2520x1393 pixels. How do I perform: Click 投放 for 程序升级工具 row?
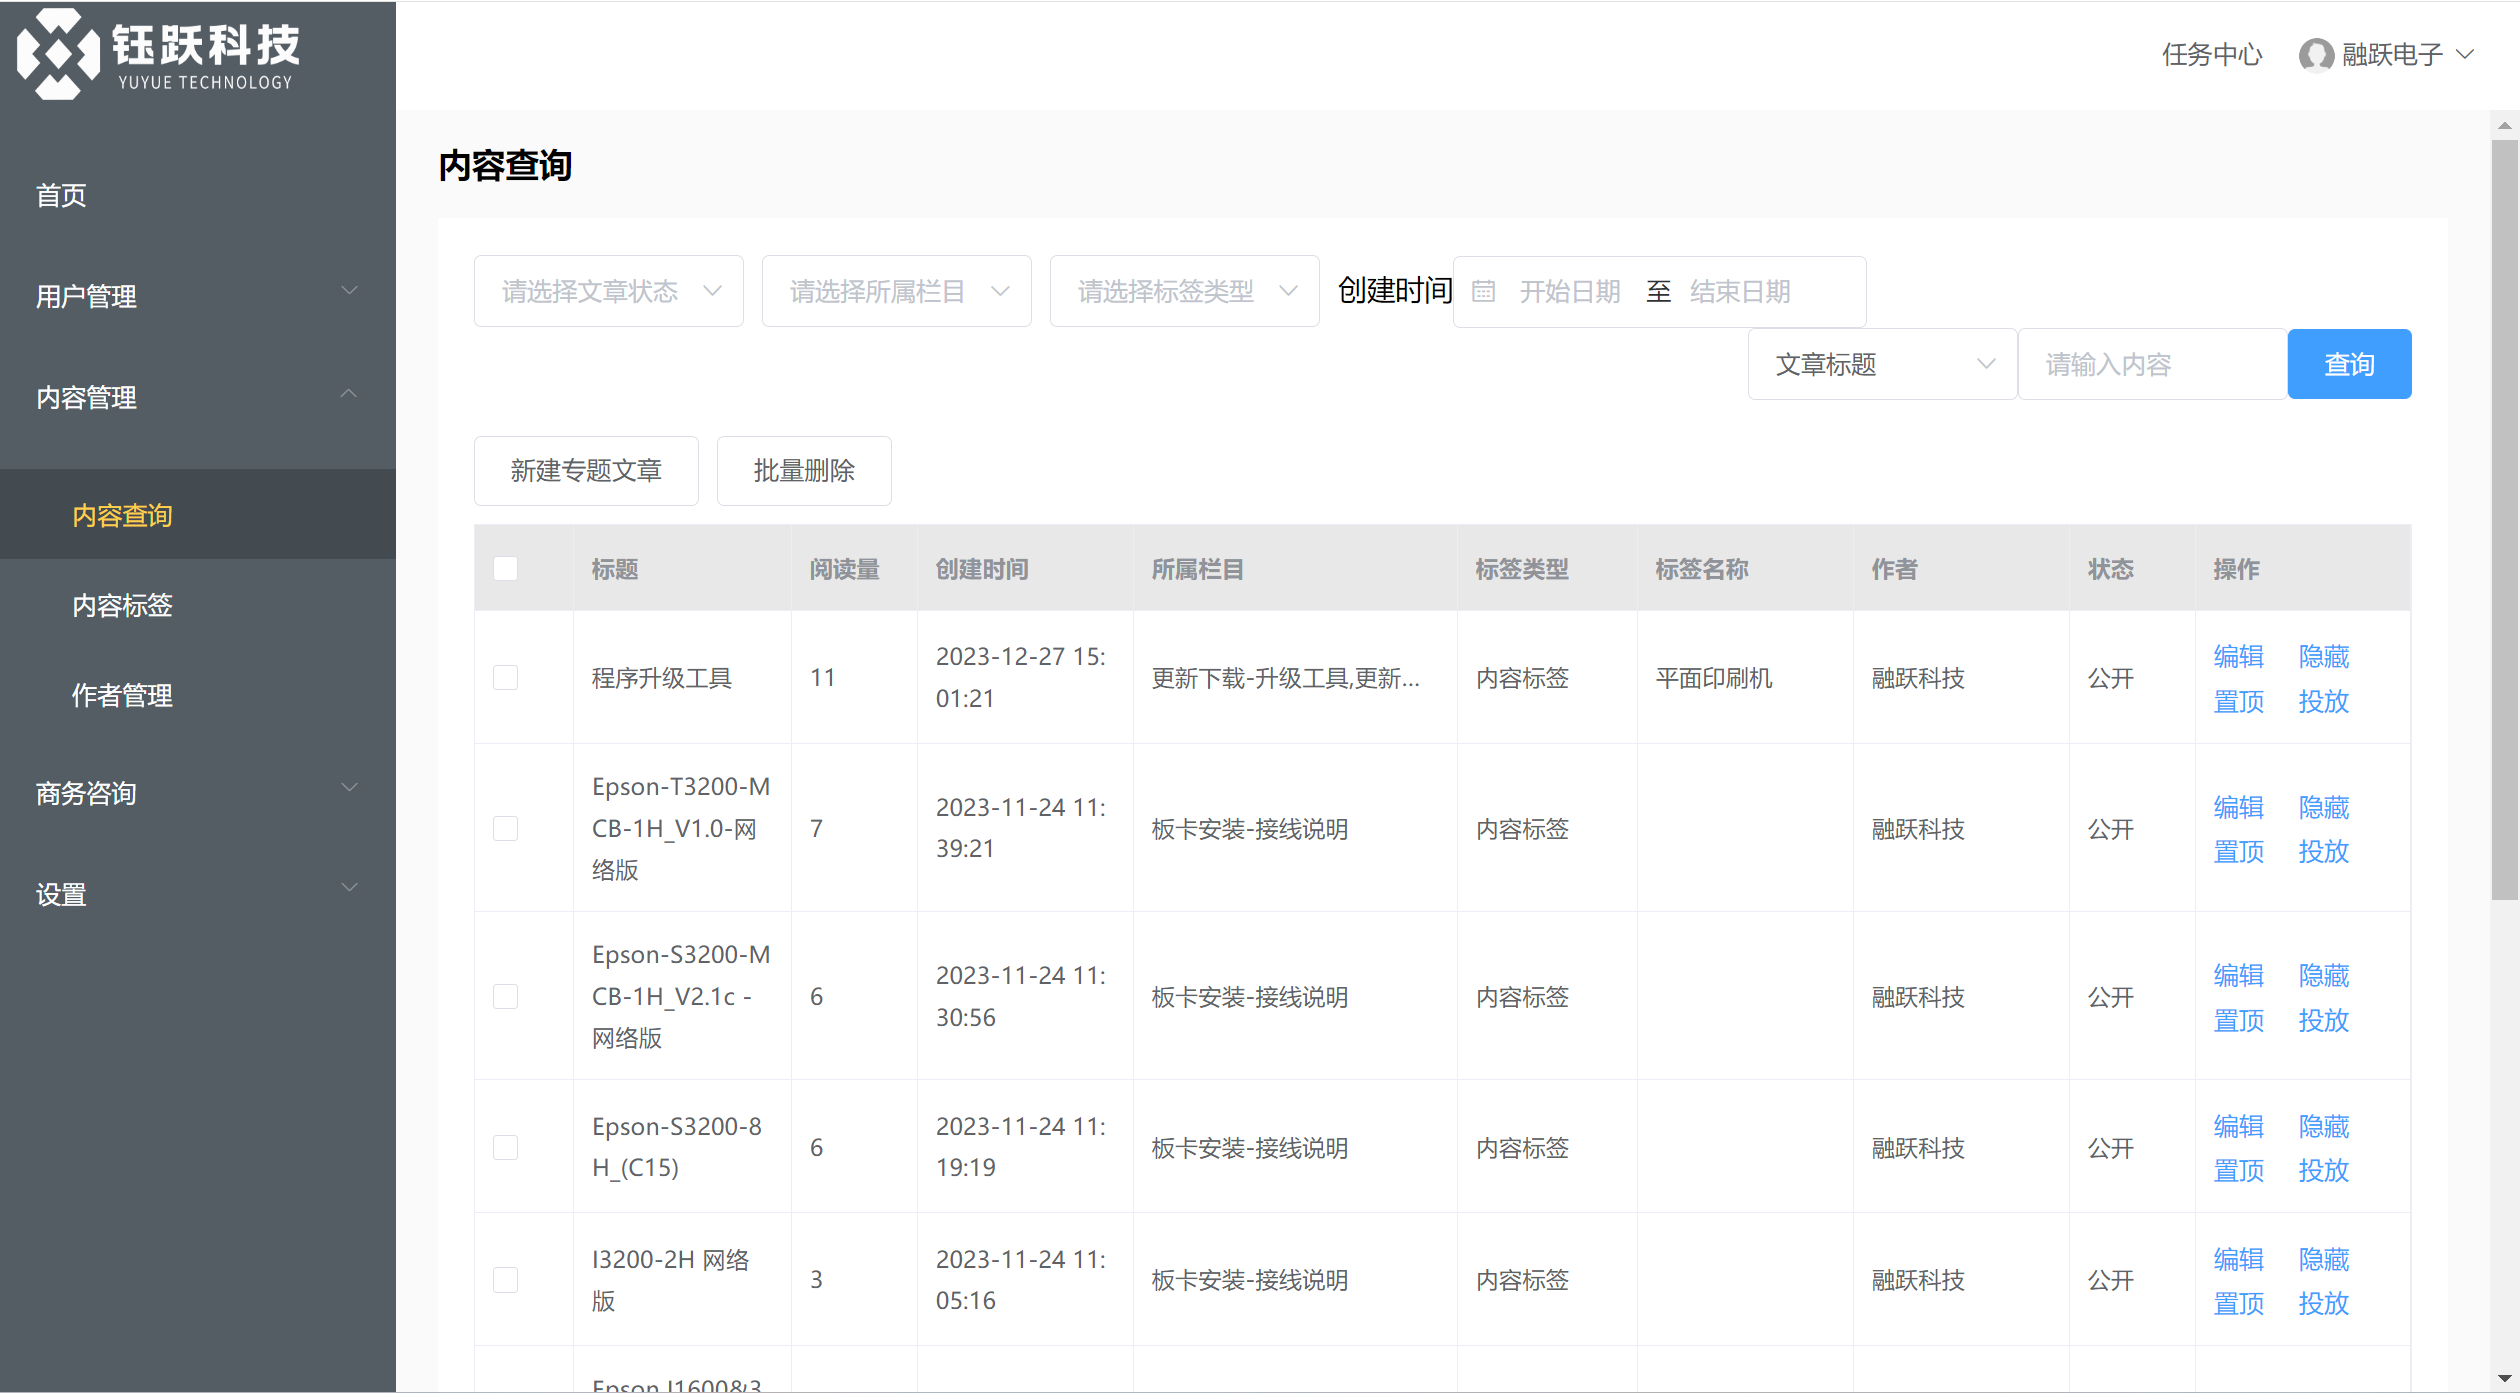tap(2324, 701)
